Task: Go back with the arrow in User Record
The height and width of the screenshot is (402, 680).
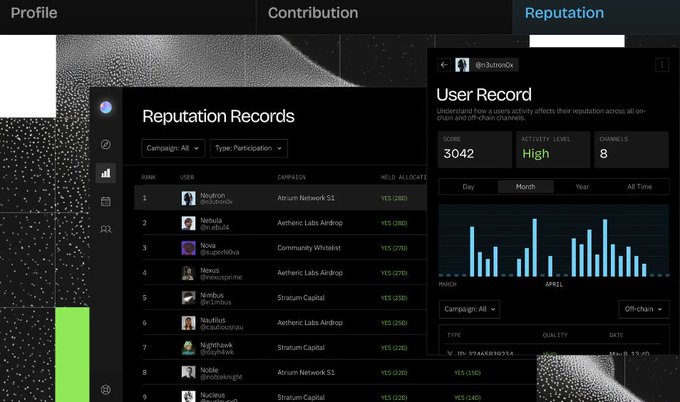Action: click(444, 65)
